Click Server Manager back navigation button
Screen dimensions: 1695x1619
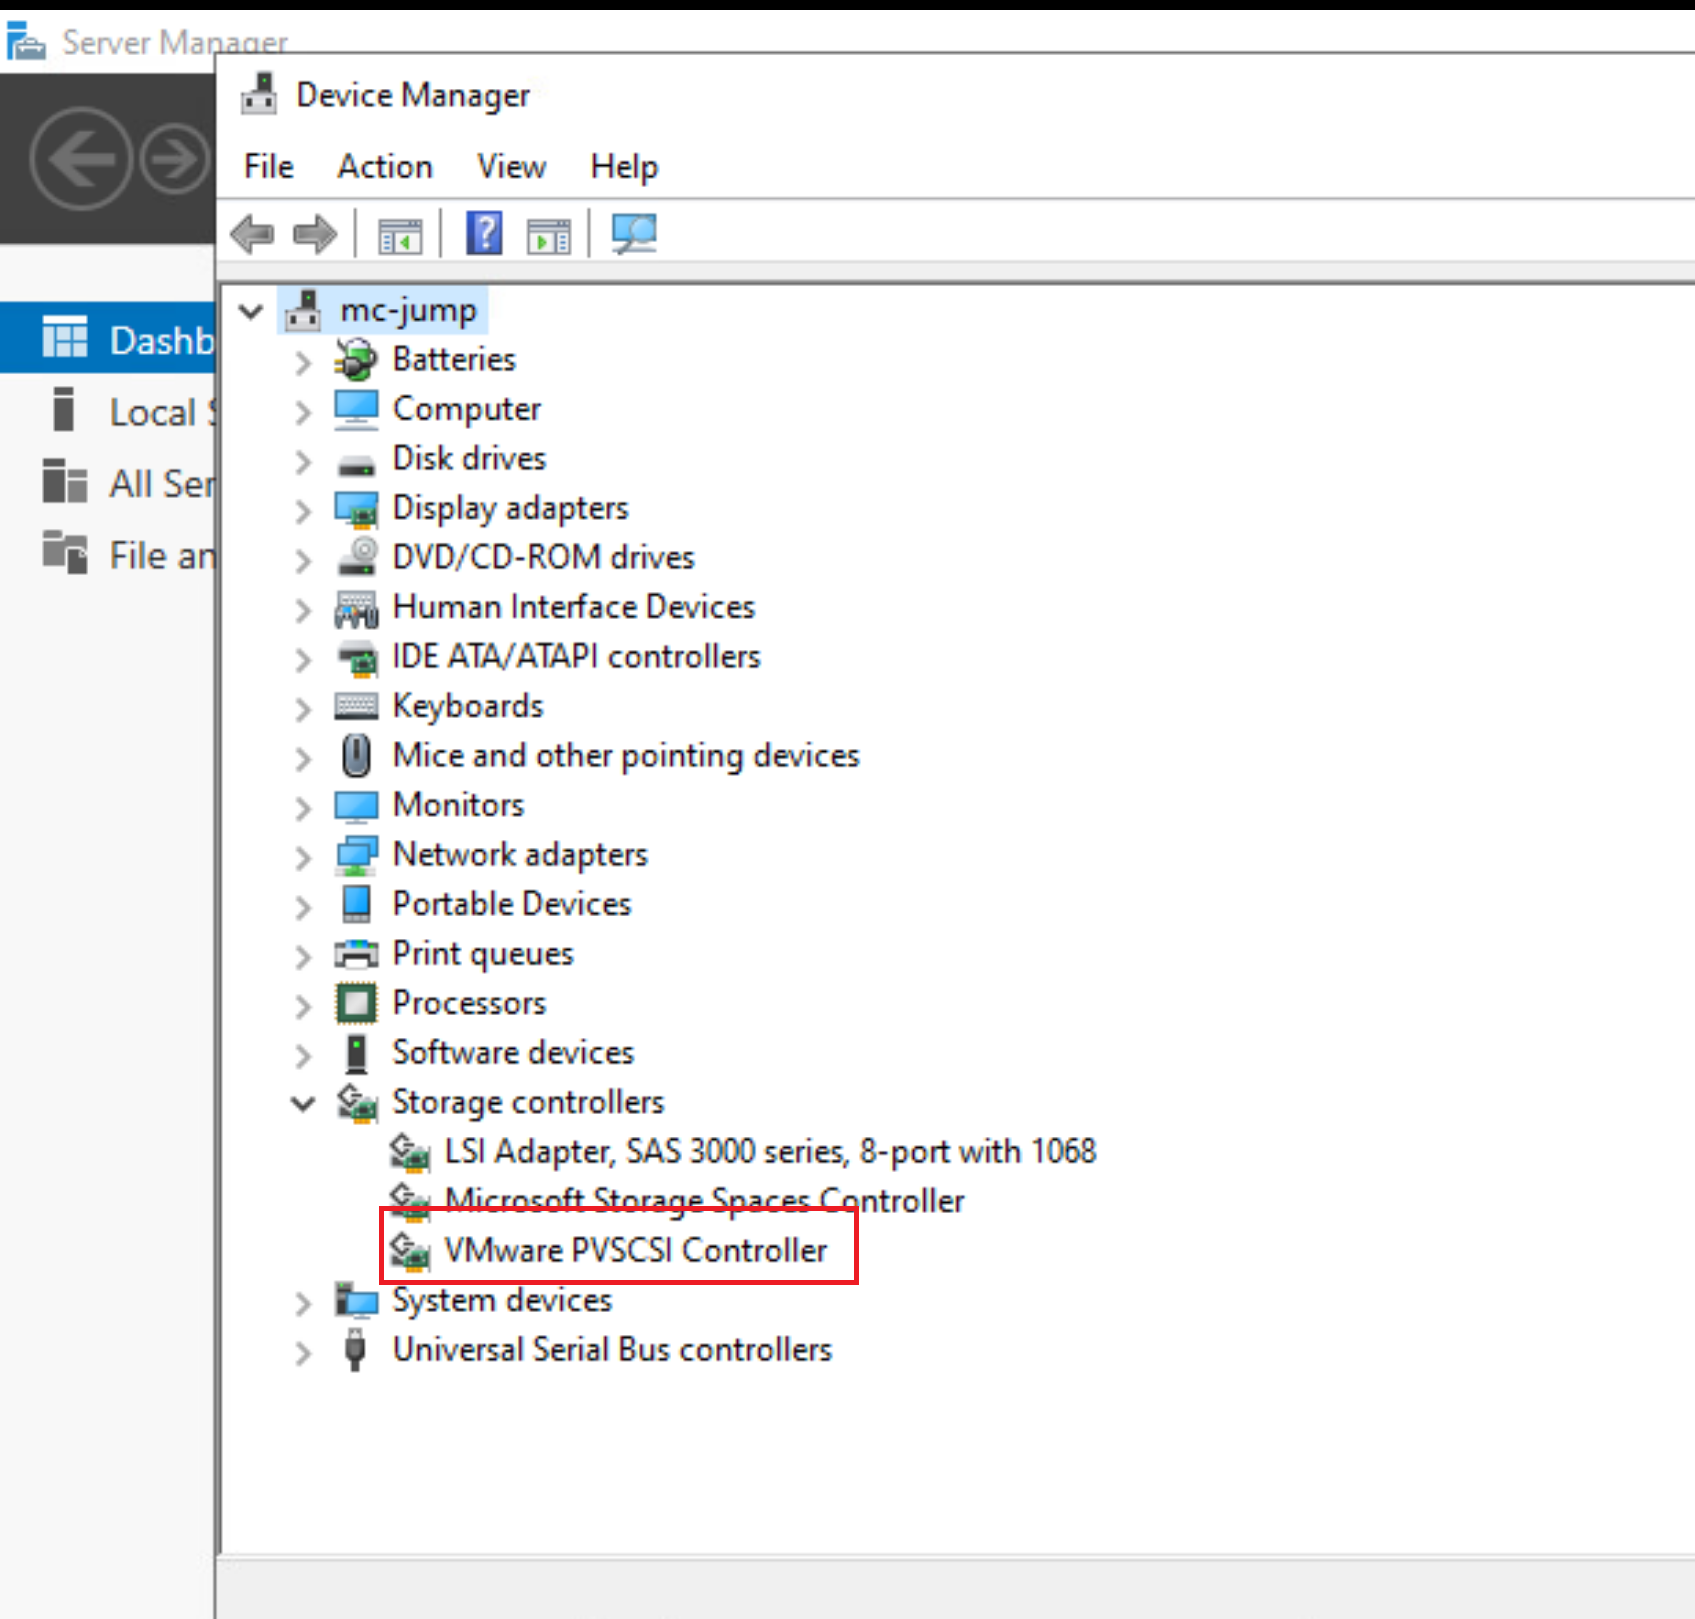[80, 159]
